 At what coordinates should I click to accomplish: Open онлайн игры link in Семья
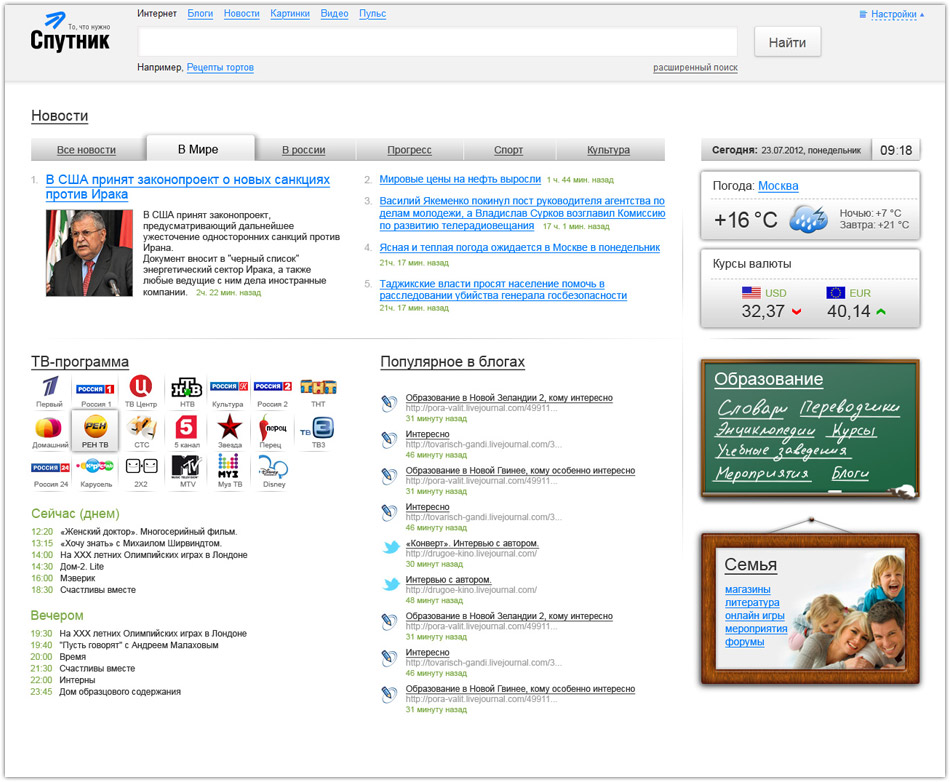(754, 615)
